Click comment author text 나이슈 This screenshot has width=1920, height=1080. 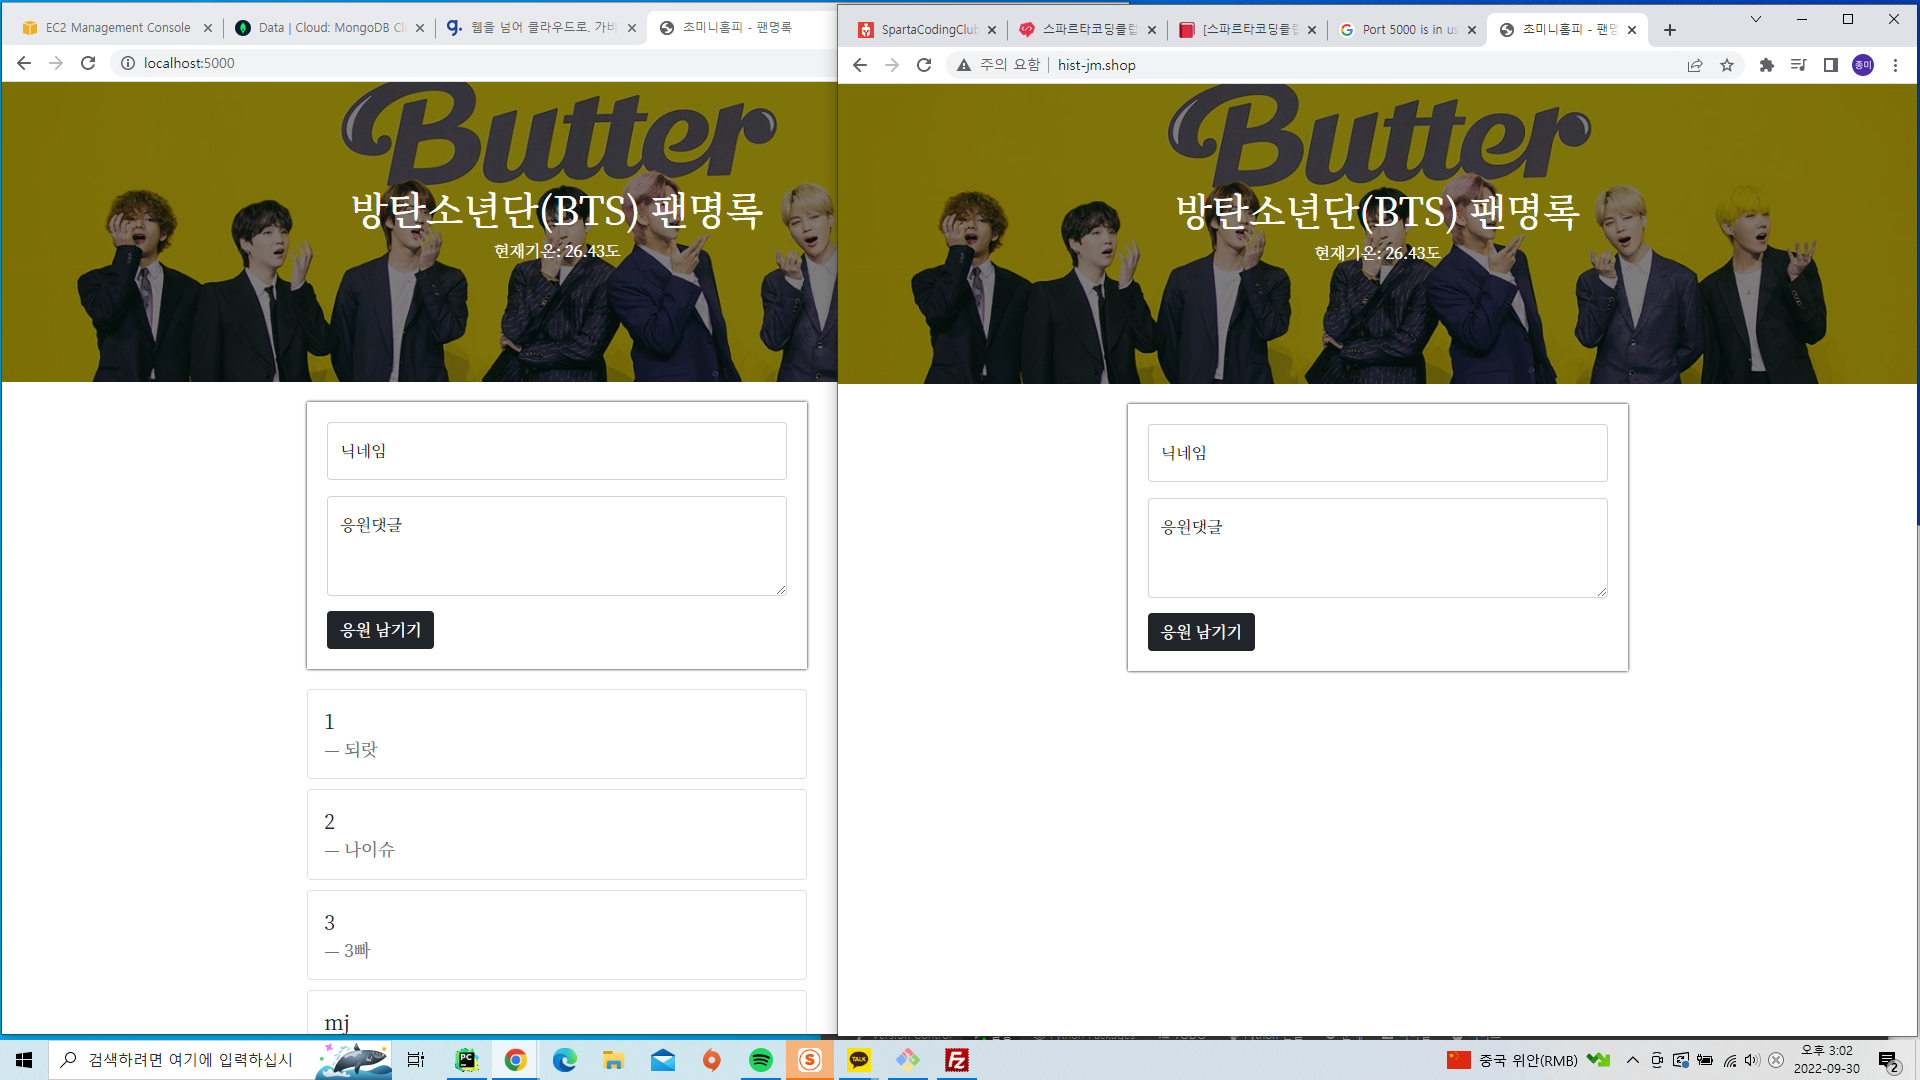[x=370, y=850]
